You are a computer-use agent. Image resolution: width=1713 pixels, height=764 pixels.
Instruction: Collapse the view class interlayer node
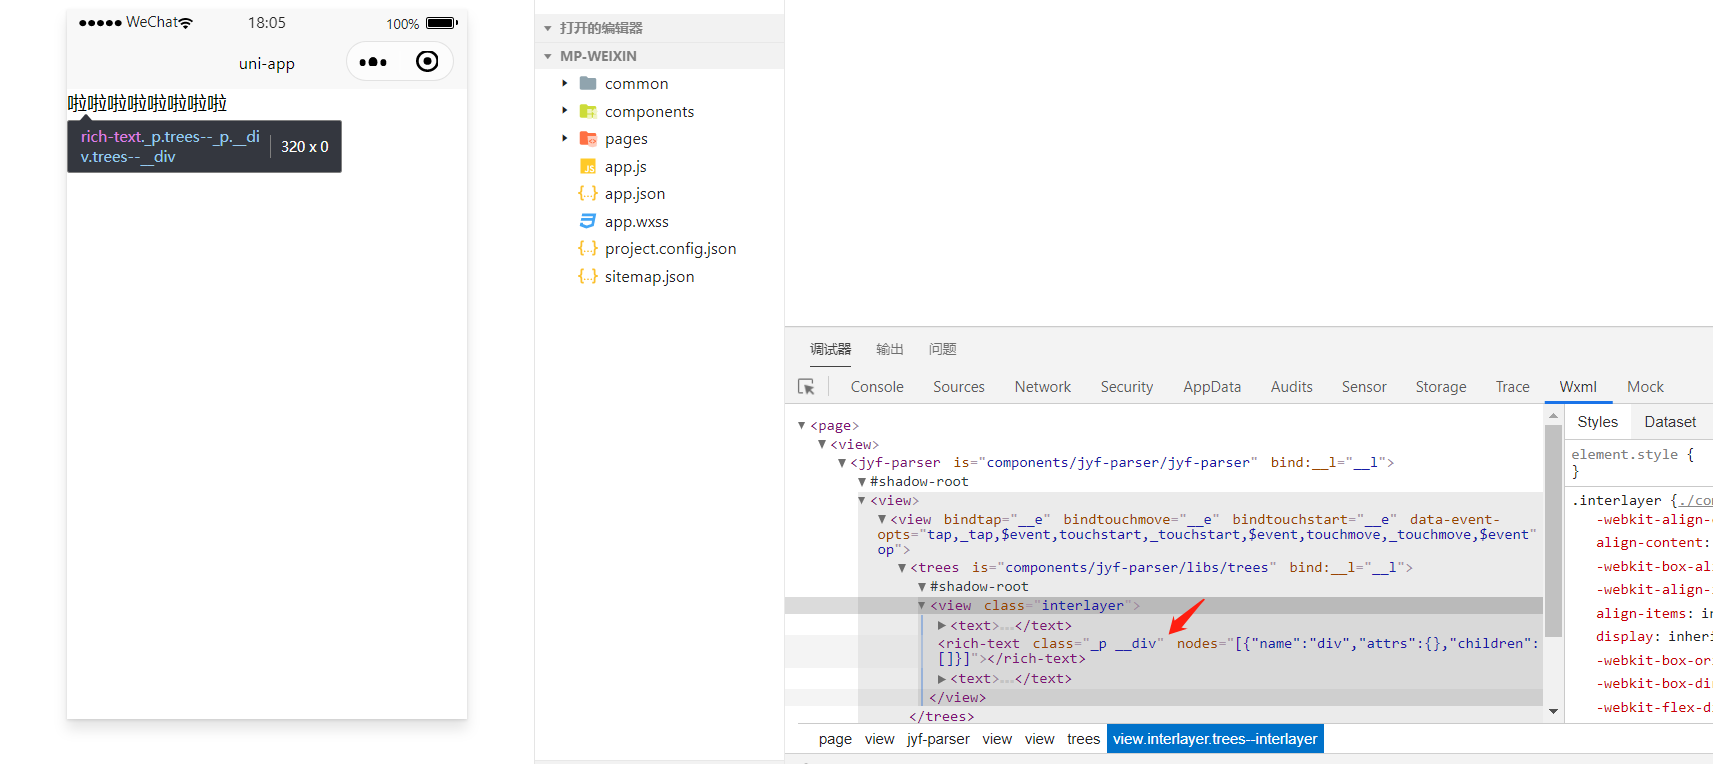(922, 605)
